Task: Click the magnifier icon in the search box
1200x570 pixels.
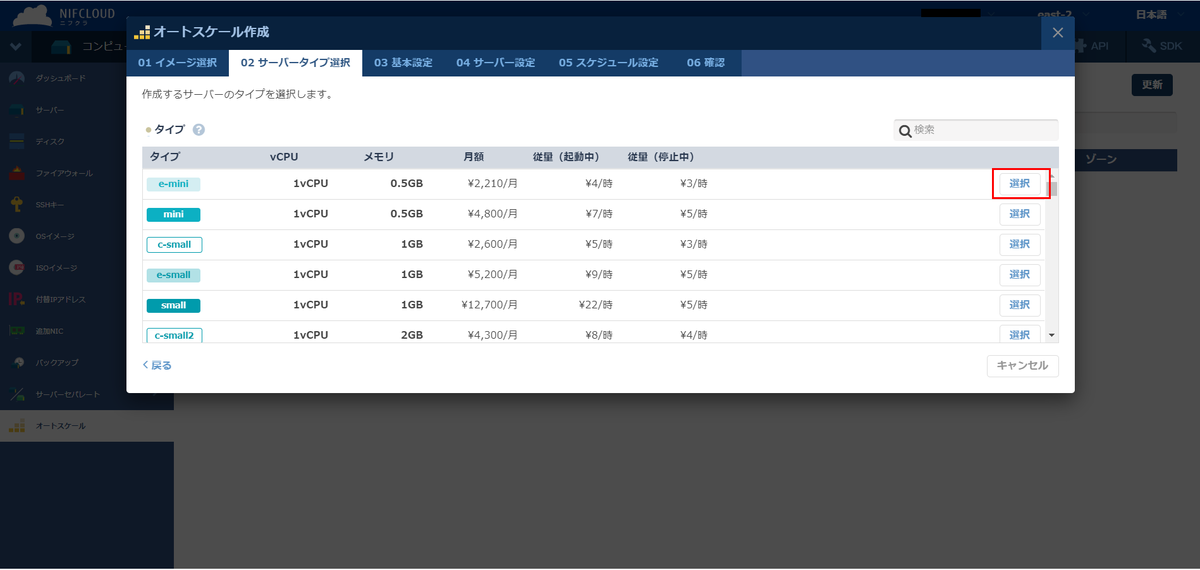Action: pos(905,131)
